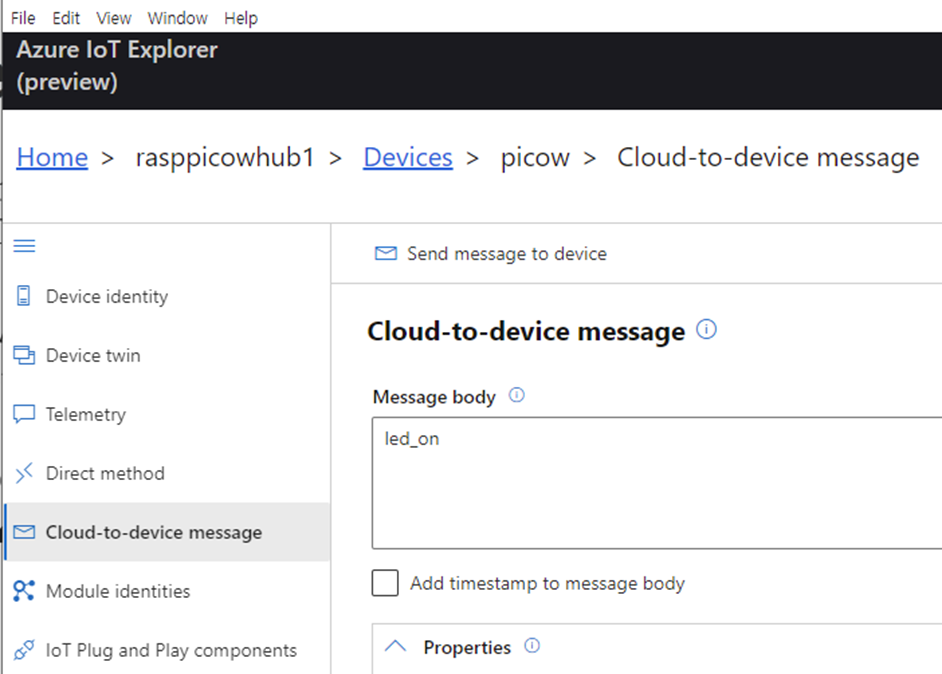Click the Device identity phone icon
The height and width of the screenshot is (674, 942).
pyautogui.click(x=24, y=296)
